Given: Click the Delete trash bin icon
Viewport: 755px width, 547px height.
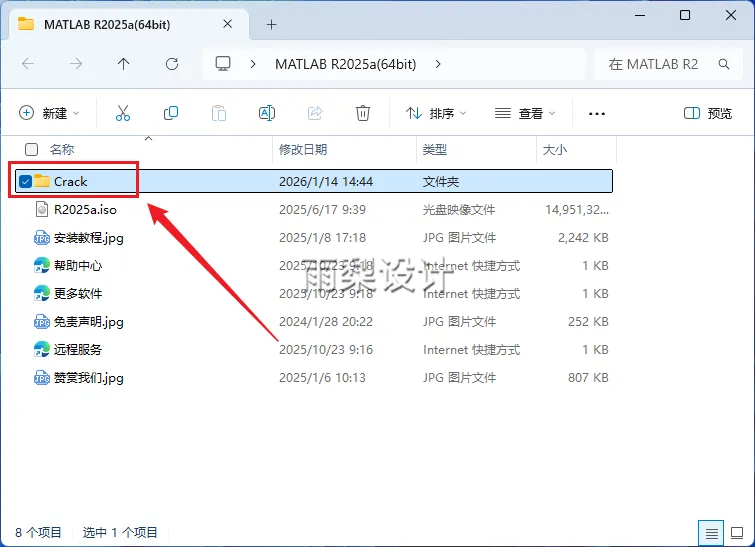Looking at the screenshot, I should point(363,114).
